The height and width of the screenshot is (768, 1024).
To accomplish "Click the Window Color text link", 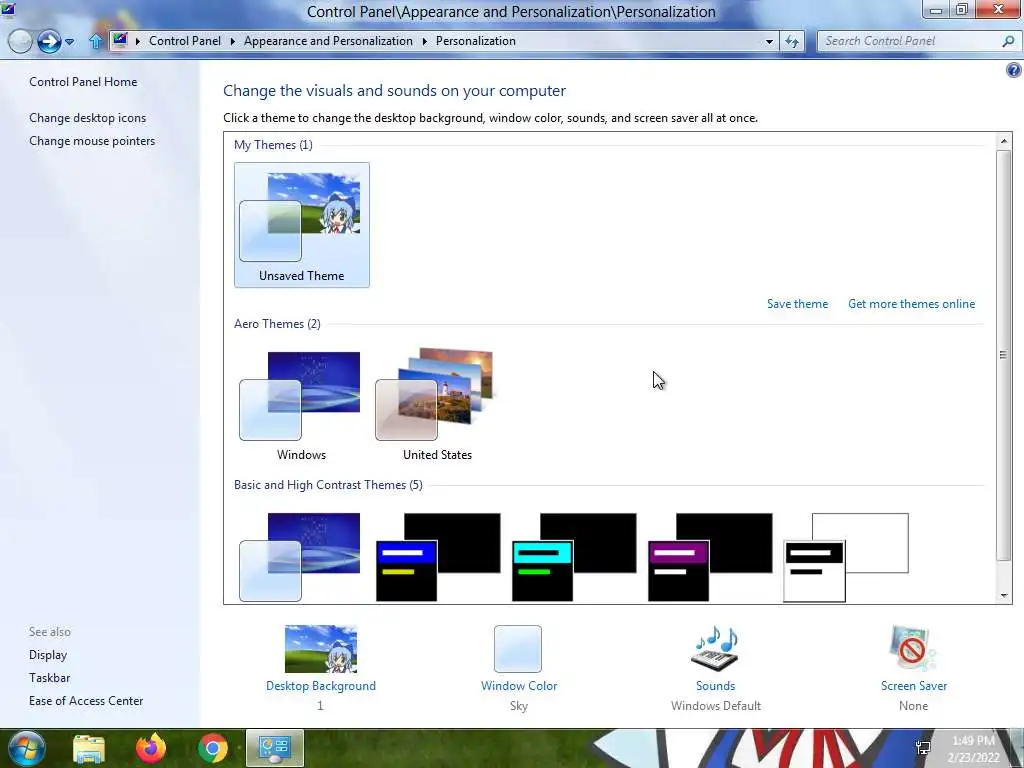I will pyautogui.click(x=519, y=686).
